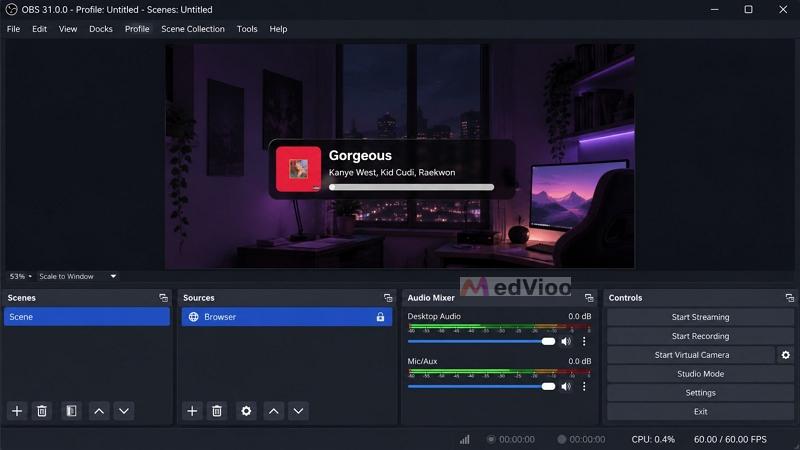Screen dimensions: 800x450
Task: Click Desktop Audio 0.0 dB value
Action: (580, 316)
